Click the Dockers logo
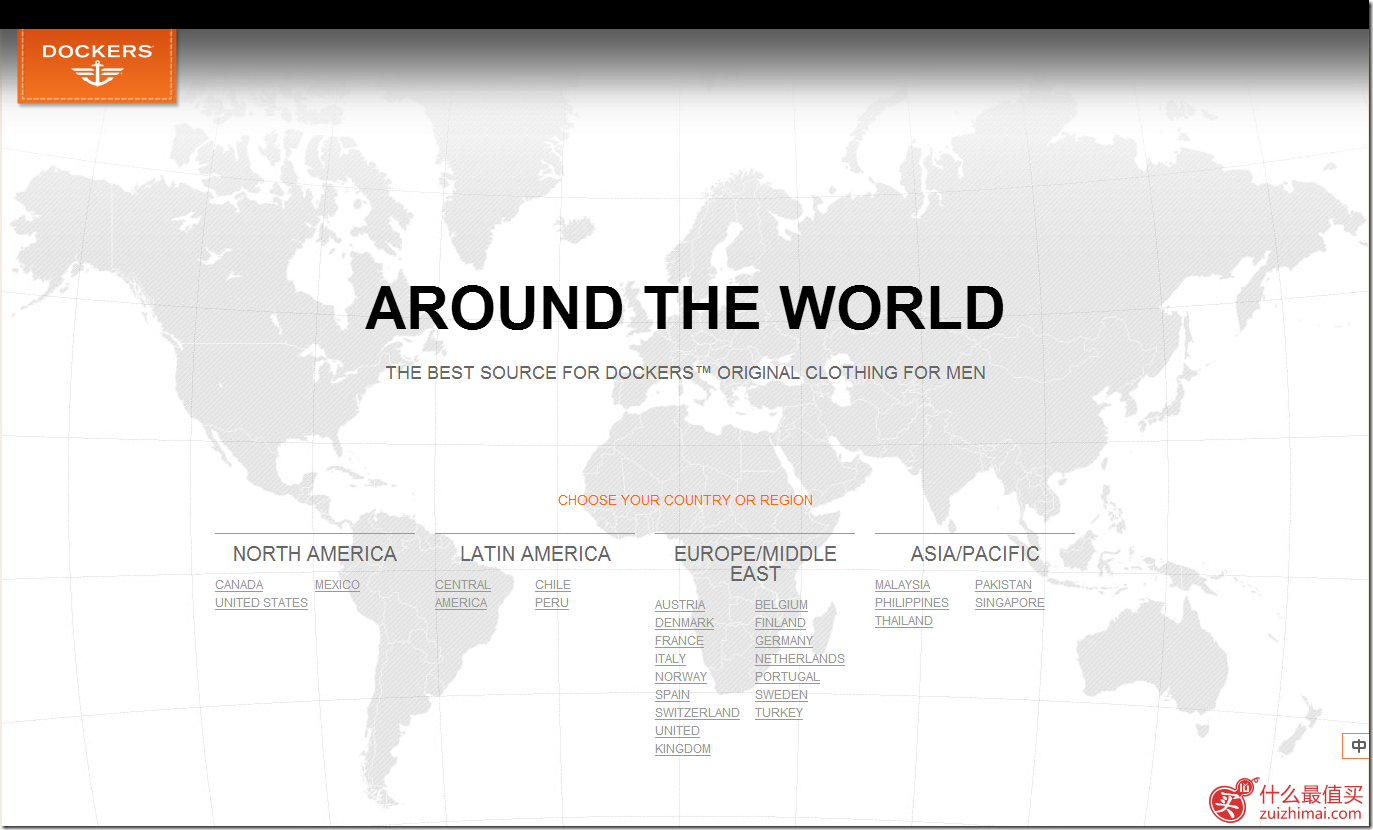The width and height of the screenshot is (1373, 830). pos(97,65)
